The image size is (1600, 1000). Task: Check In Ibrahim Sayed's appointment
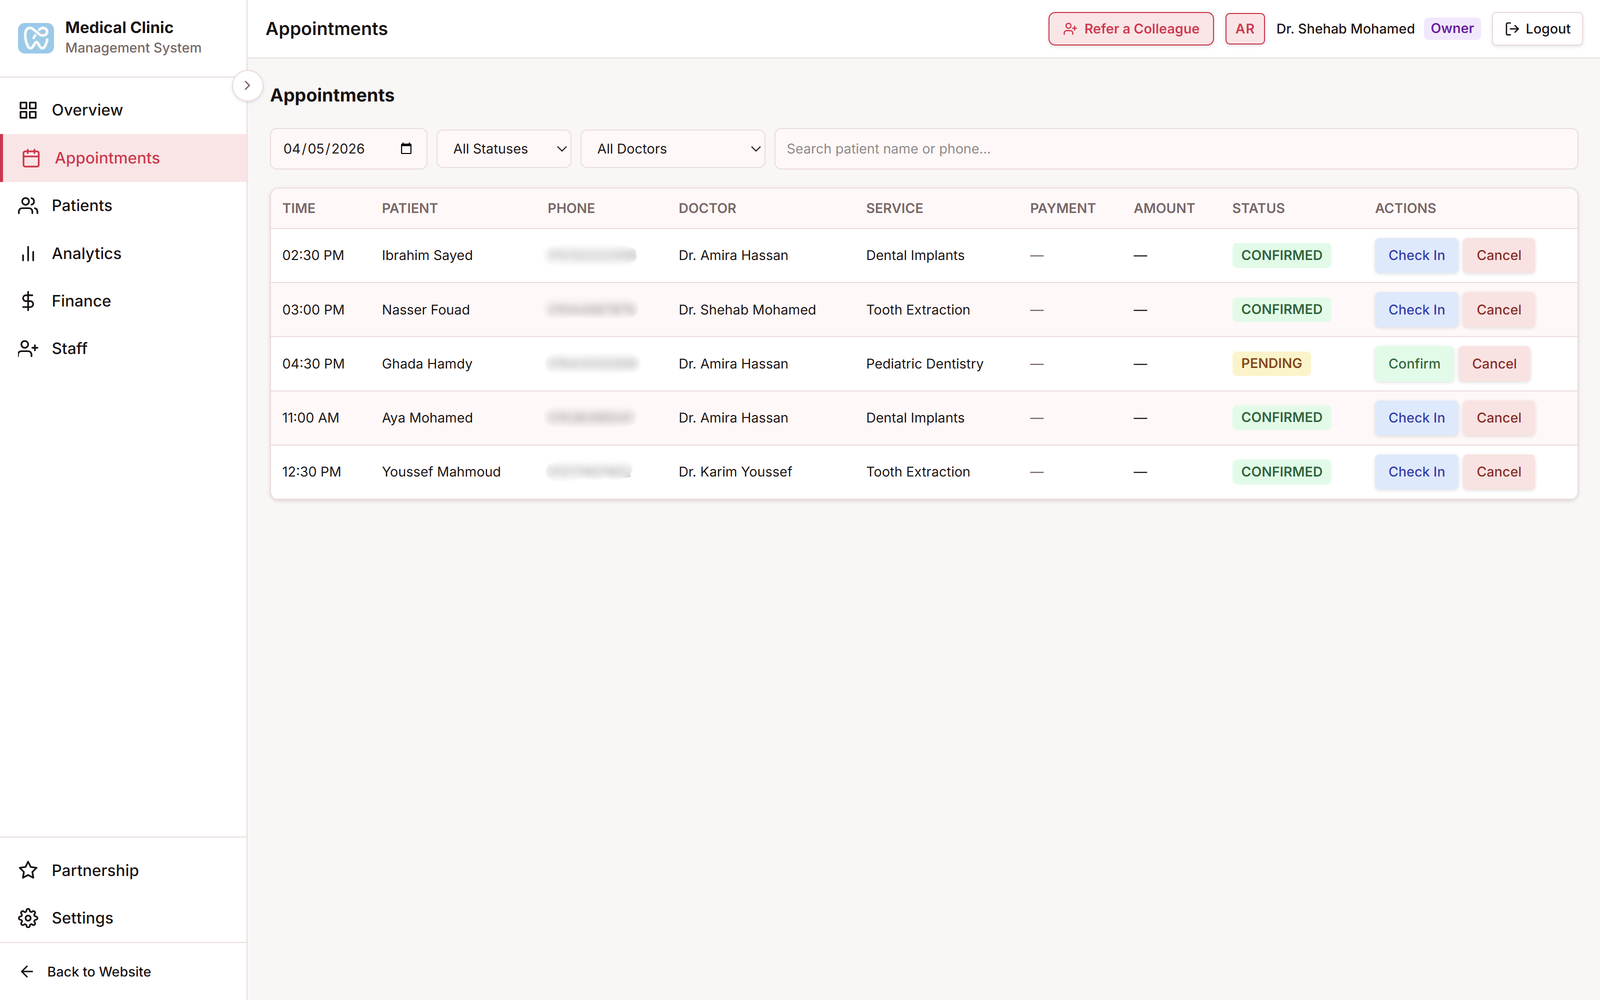pyautogui.click(x=1415, y=256)
